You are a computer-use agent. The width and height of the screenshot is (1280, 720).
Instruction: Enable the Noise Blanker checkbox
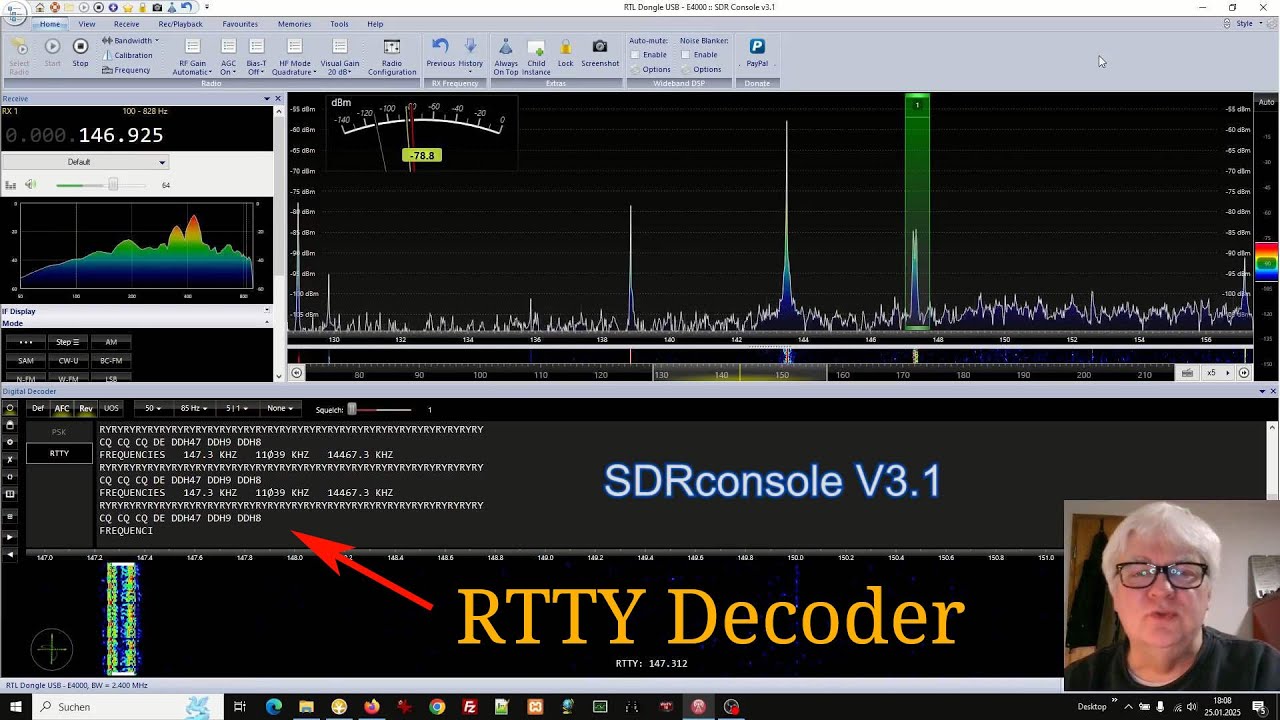point(685,55)
